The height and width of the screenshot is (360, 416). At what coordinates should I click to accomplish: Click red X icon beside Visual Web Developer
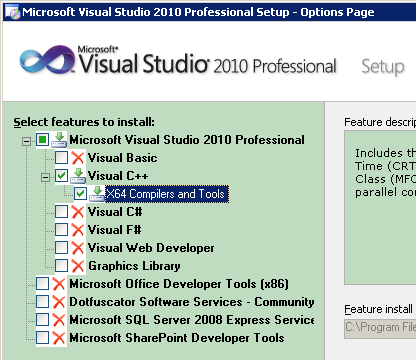pyautogui.click(x=78, y=248)
